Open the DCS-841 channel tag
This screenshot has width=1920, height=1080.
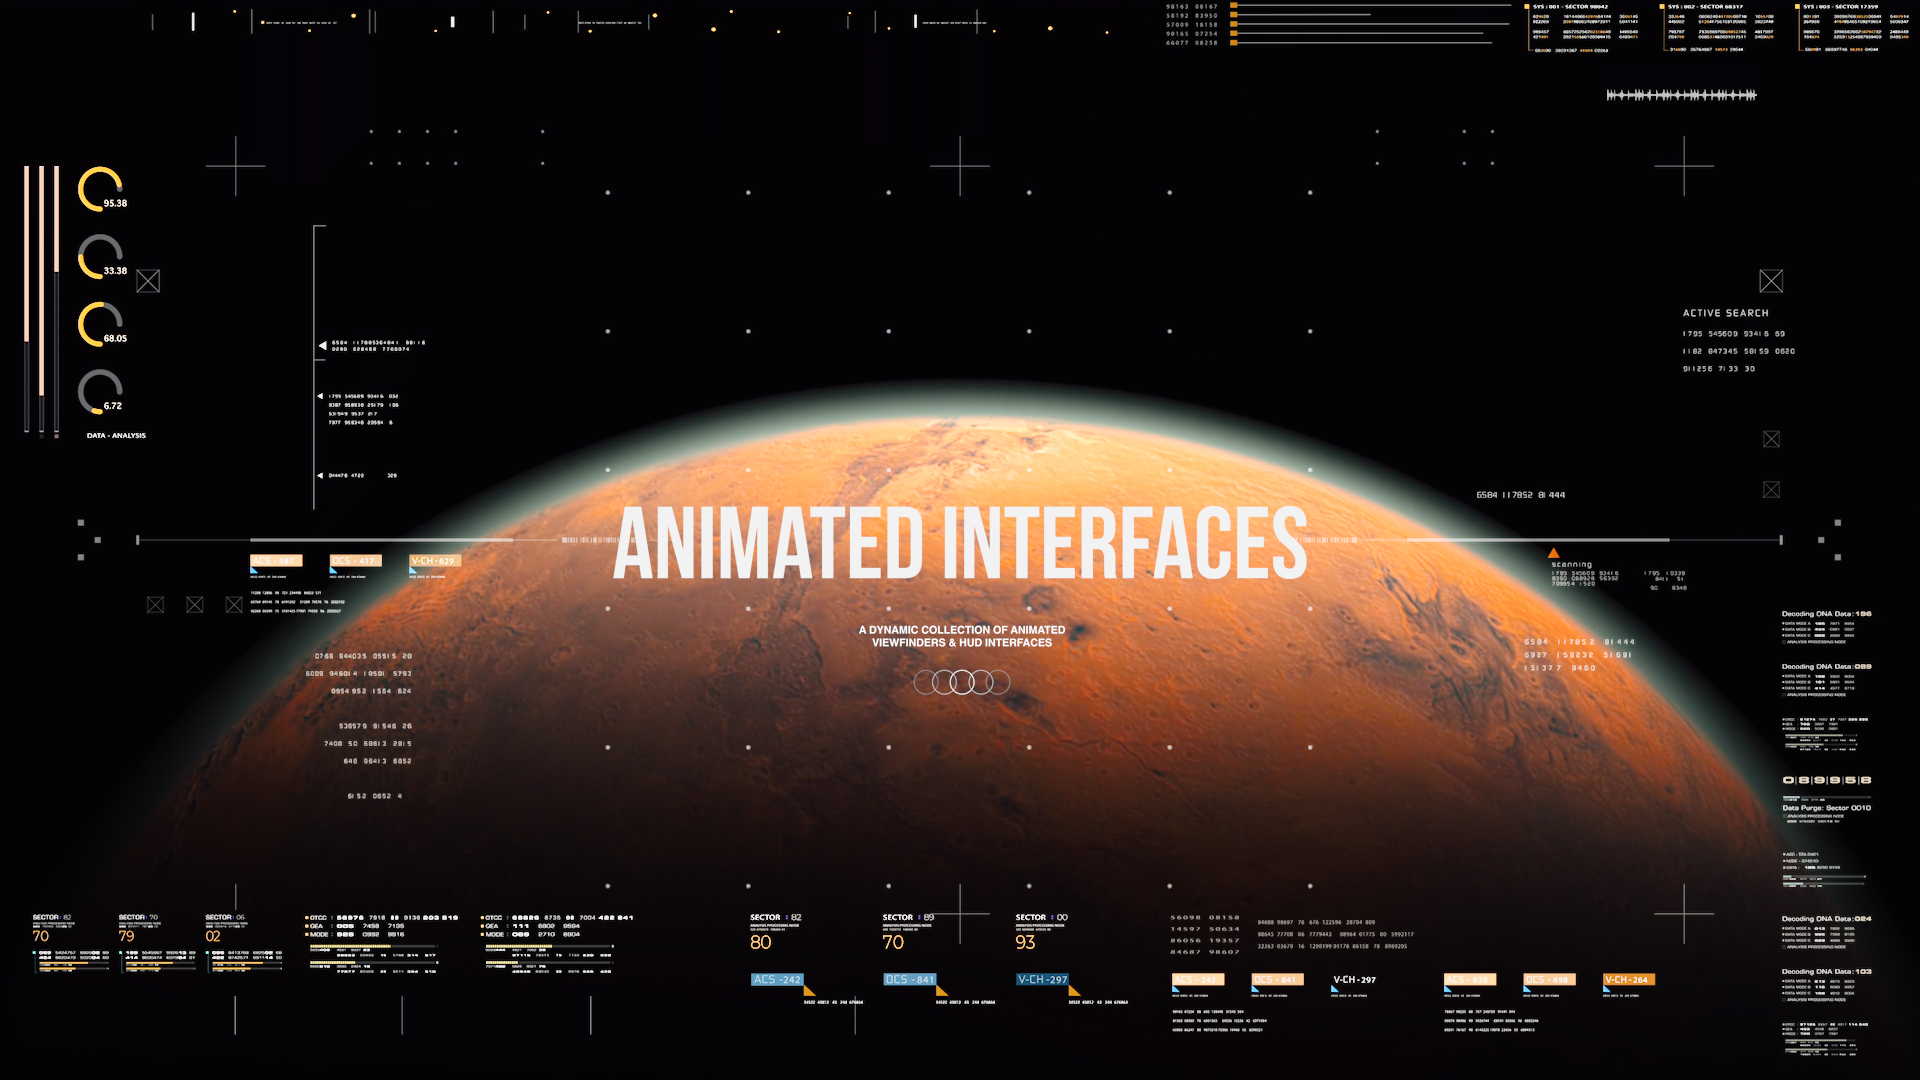[x=912, y=980]
